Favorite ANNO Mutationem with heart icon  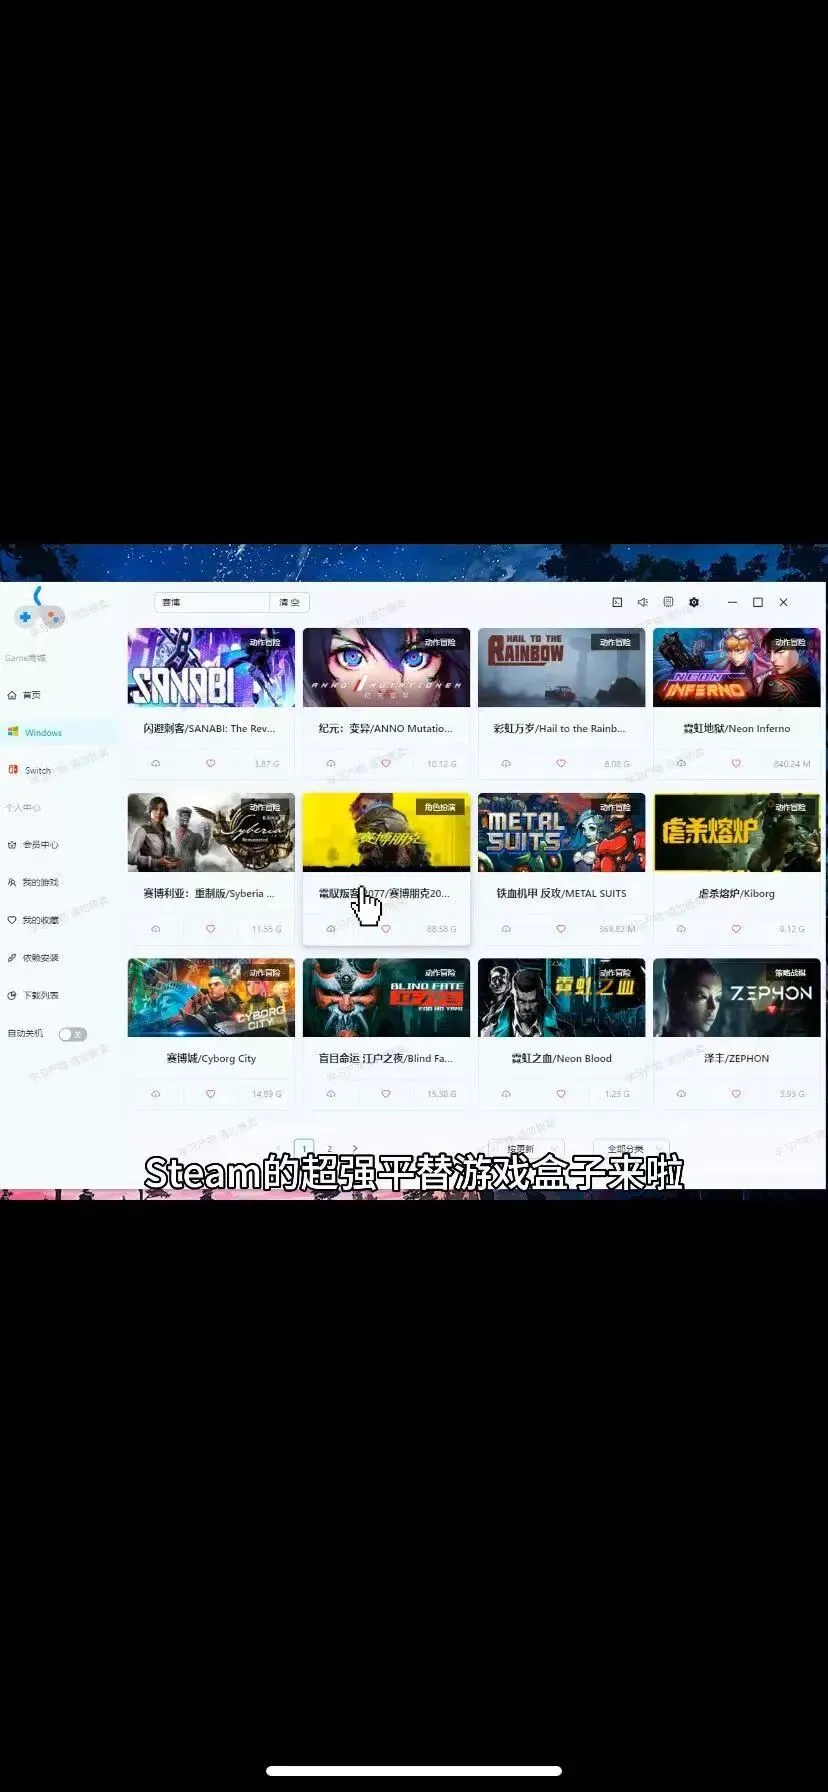(386, 763)
